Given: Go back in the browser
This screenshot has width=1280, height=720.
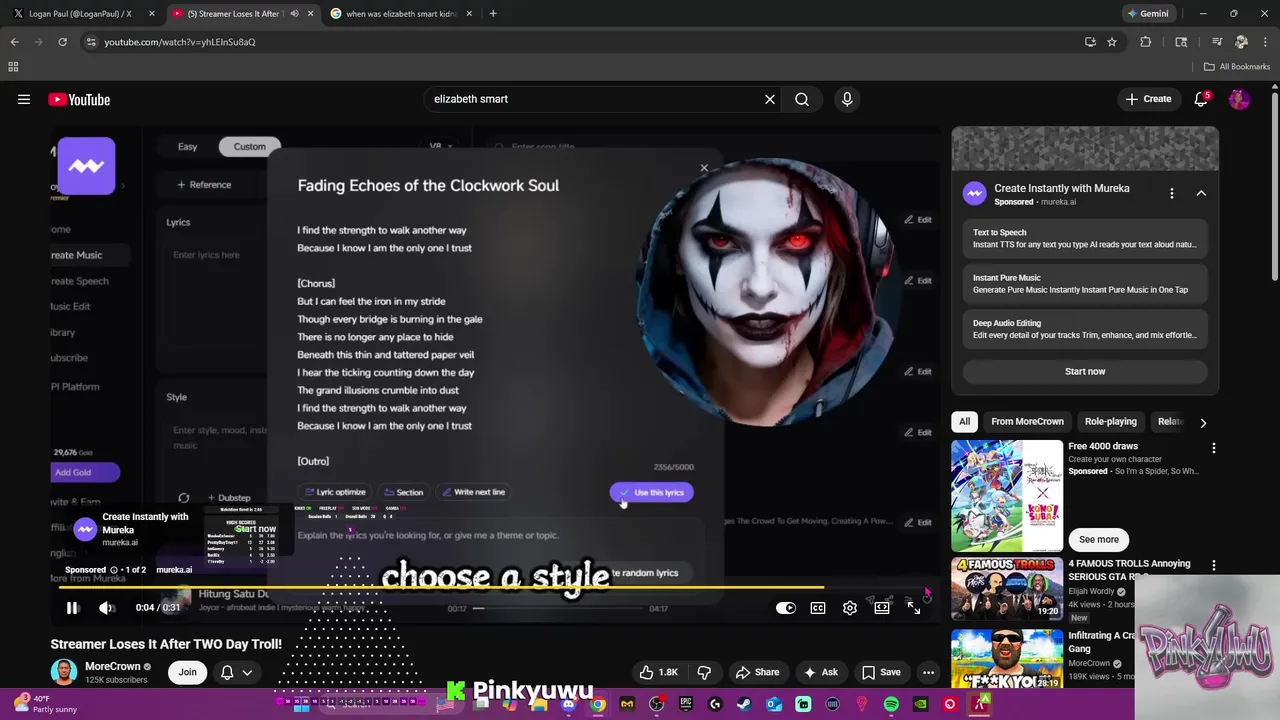Looking at the screenshot, I should pyautogui.click(x=15, y=42).
